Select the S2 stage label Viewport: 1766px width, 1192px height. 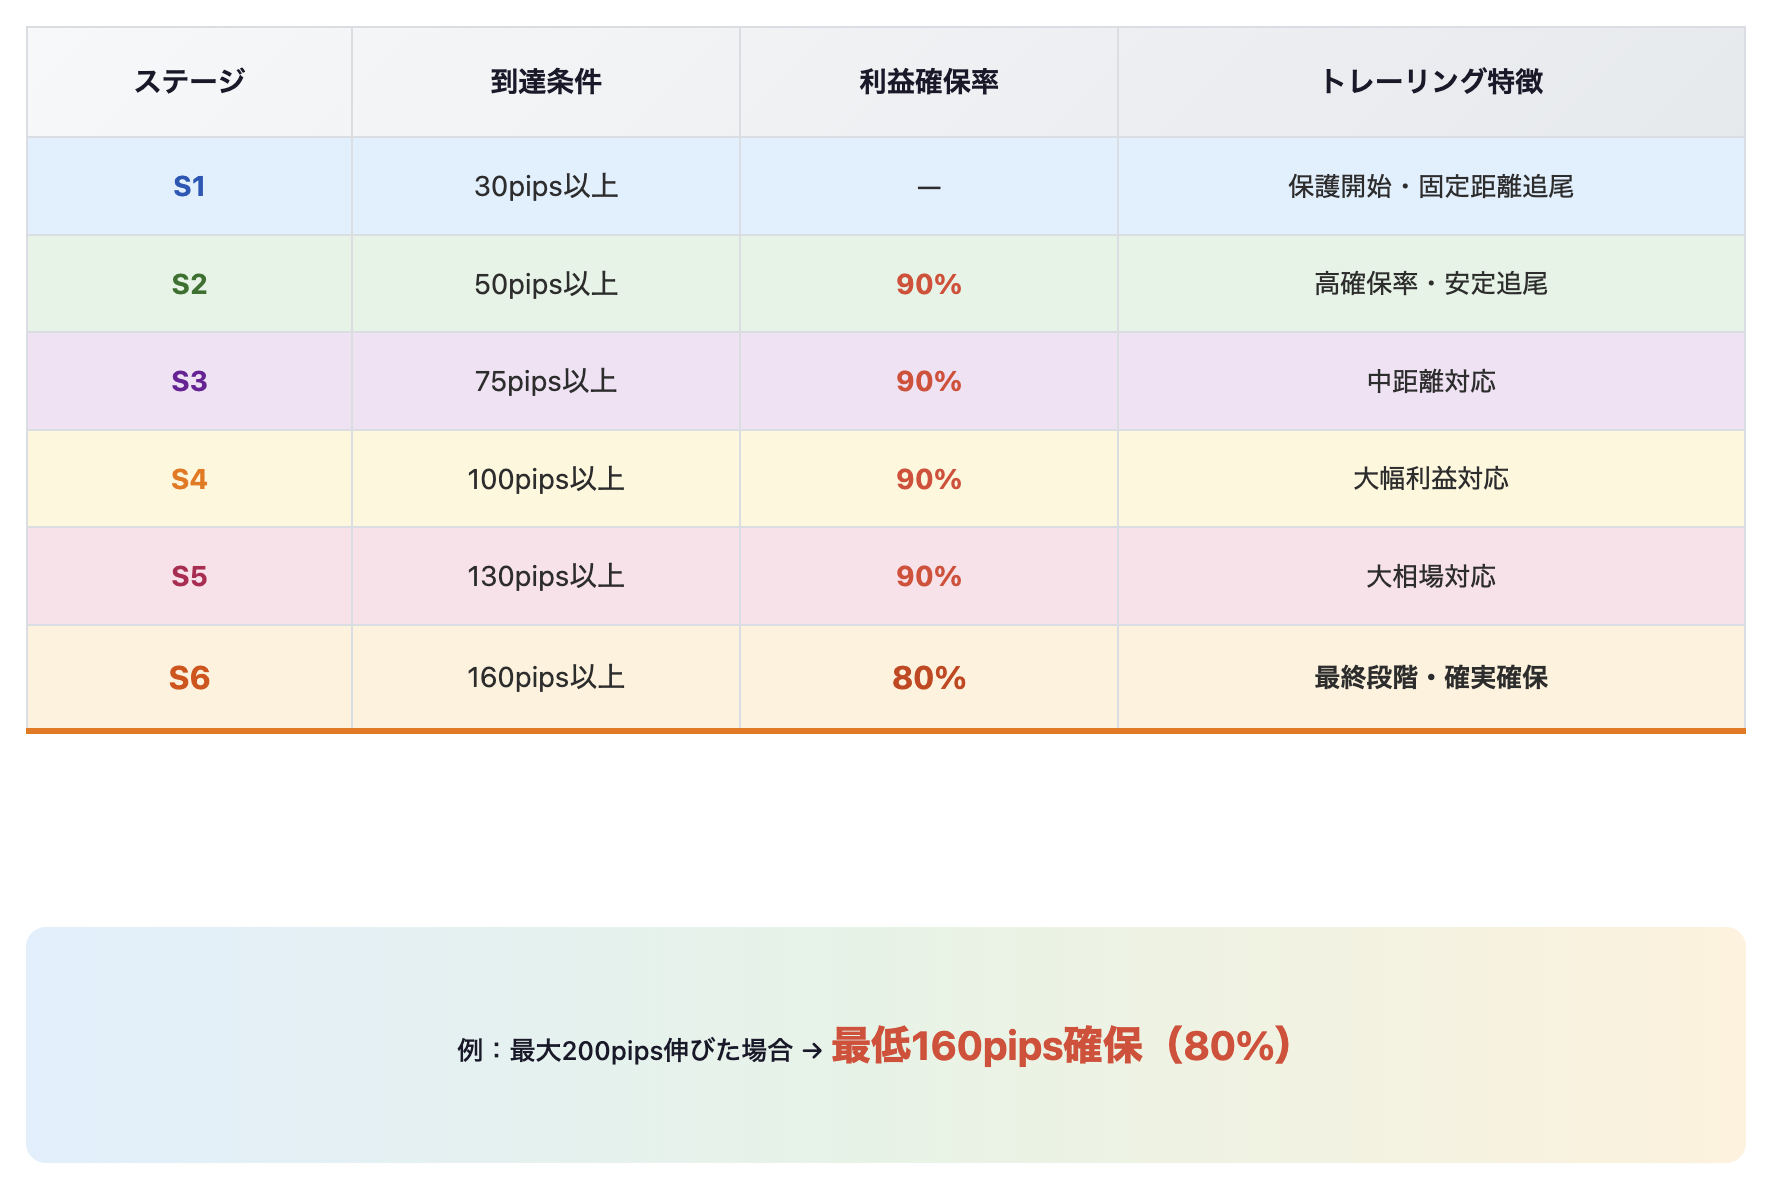[189, 284]
